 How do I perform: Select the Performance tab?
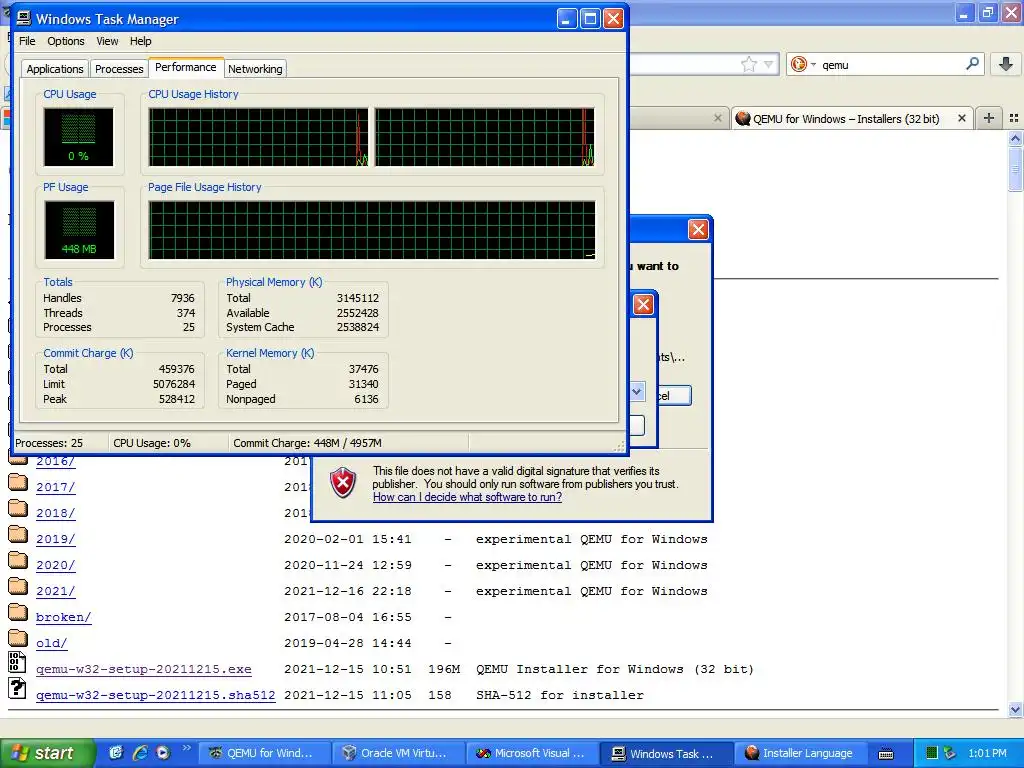point(185,67)
